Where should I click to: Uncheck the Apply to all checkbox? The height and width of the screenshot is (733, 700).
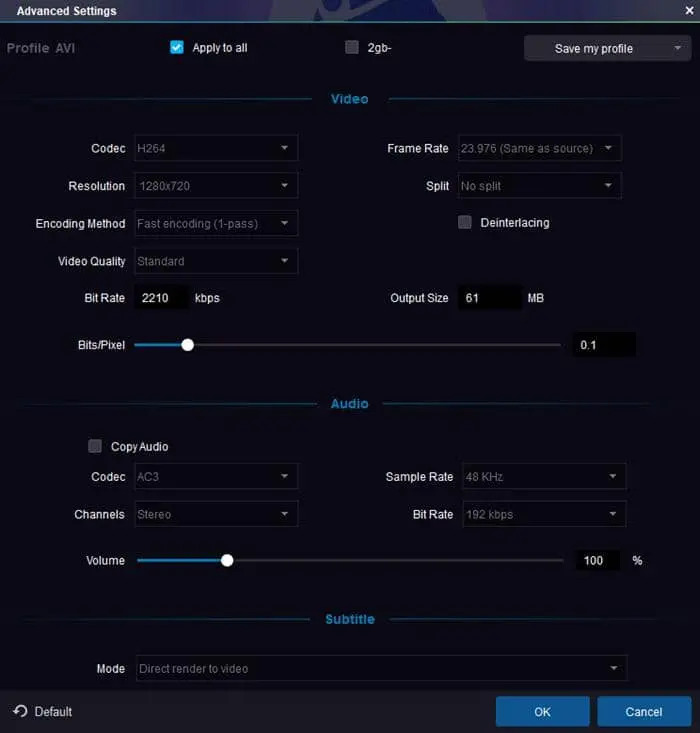[177, 47]
